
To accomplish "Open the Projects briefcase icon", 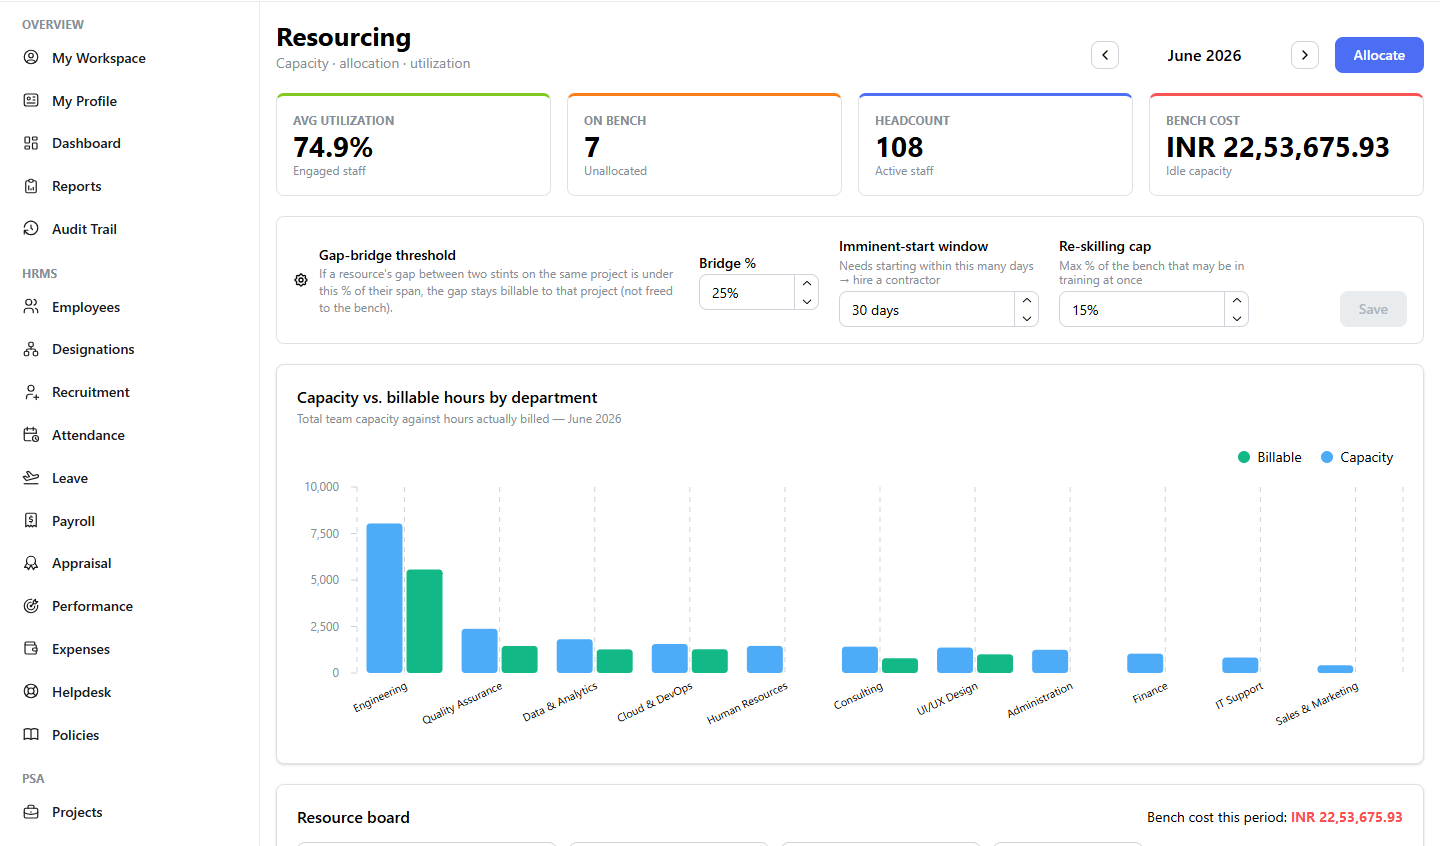I will (x=31, y=812).
